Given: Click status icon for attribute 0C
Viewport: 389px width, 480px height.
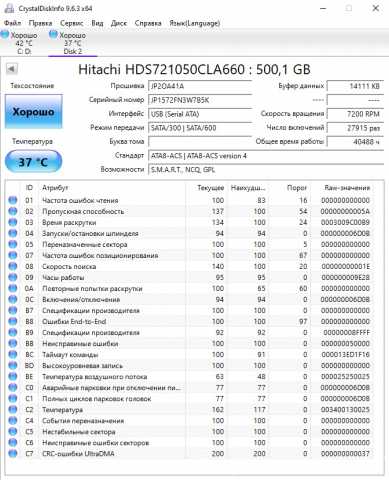Looking at the screenshot, I should (13, 299).
